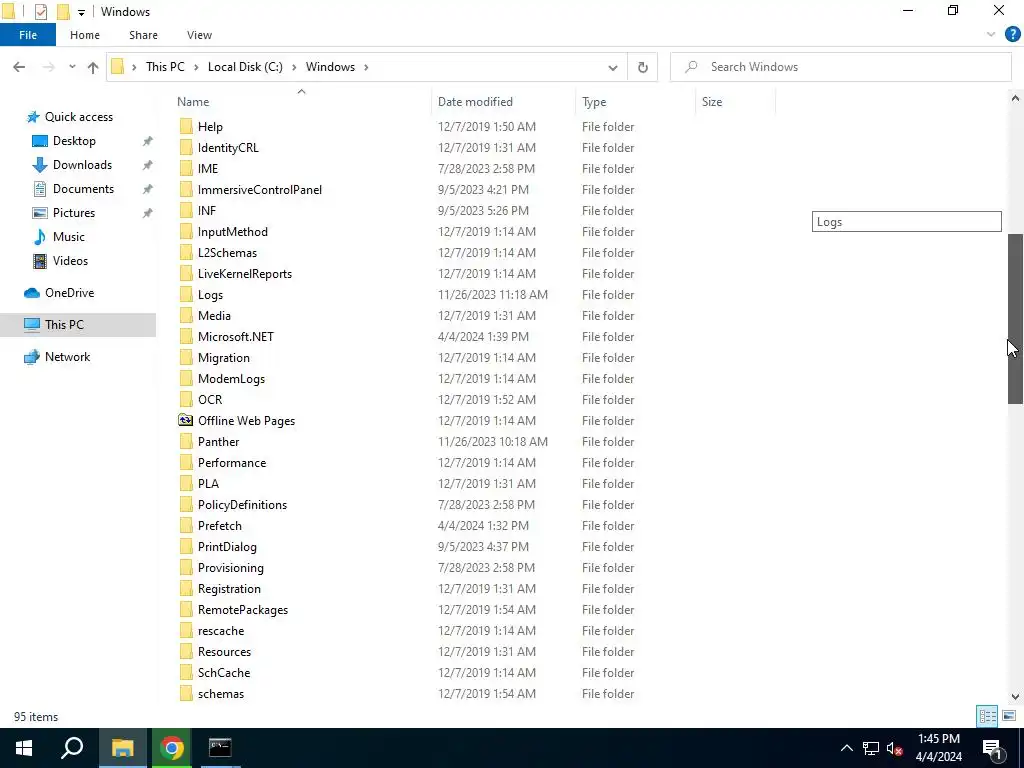This screenshot has width=1024, height=768.
Task: Open the Windows Start menu
Action: (x=24, y=748)
